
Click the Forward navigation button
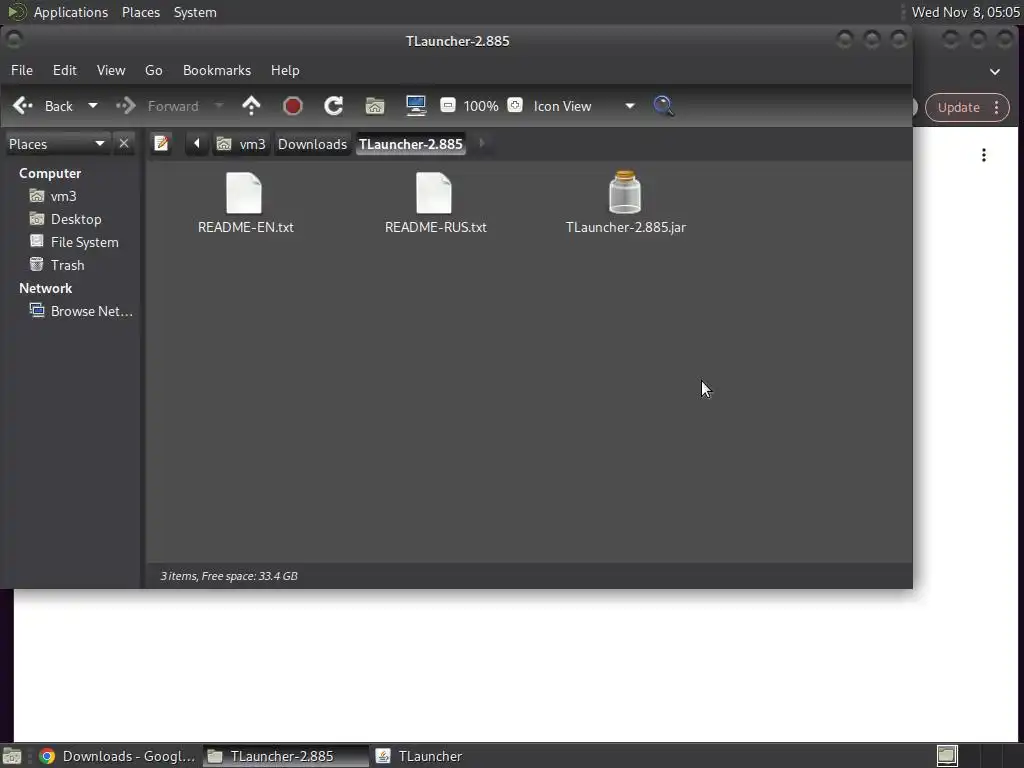pos(158,106)
